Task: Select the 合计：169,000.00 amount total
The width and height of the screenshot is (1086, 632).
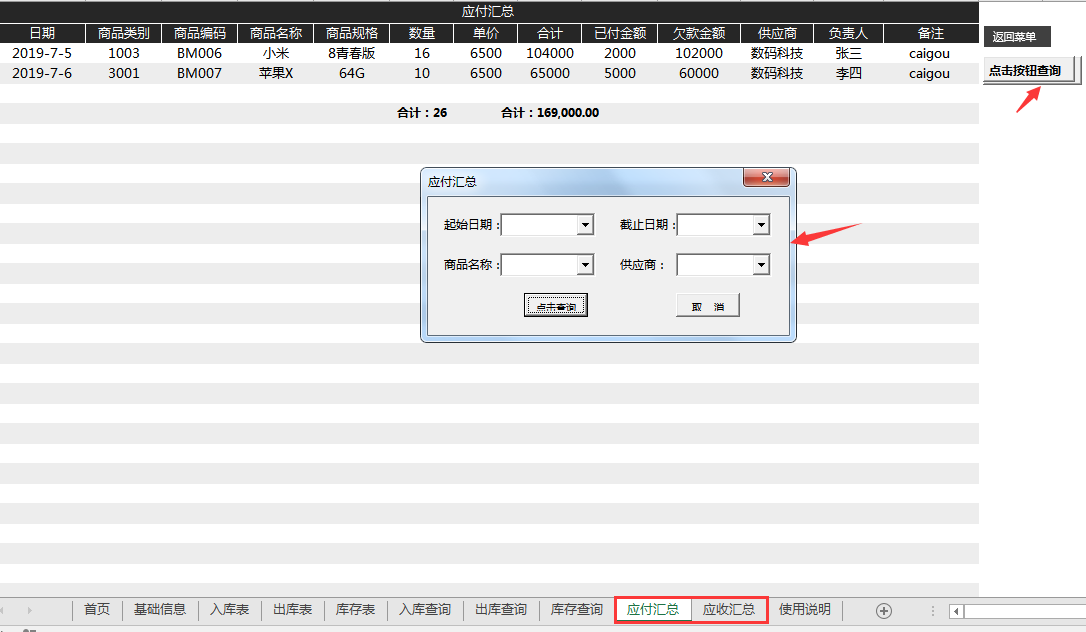Action: tap(550, 113)
